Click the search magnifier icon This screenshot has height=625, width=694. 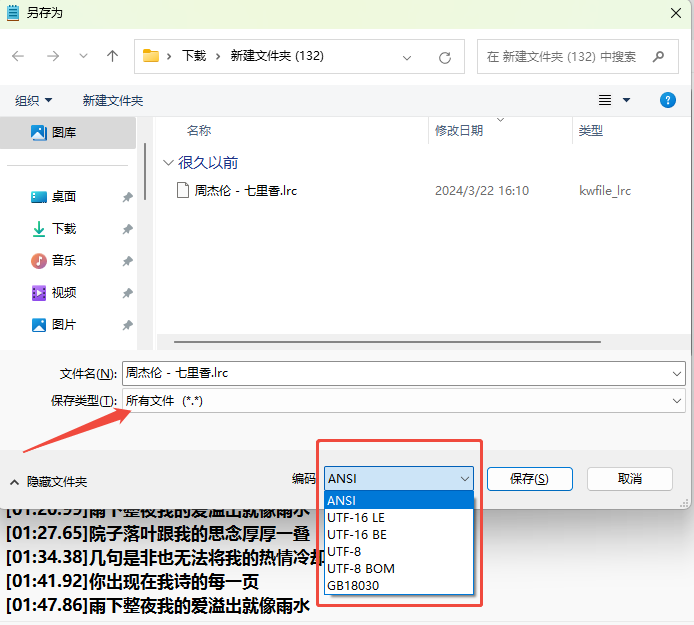click(x=659, y=57)
